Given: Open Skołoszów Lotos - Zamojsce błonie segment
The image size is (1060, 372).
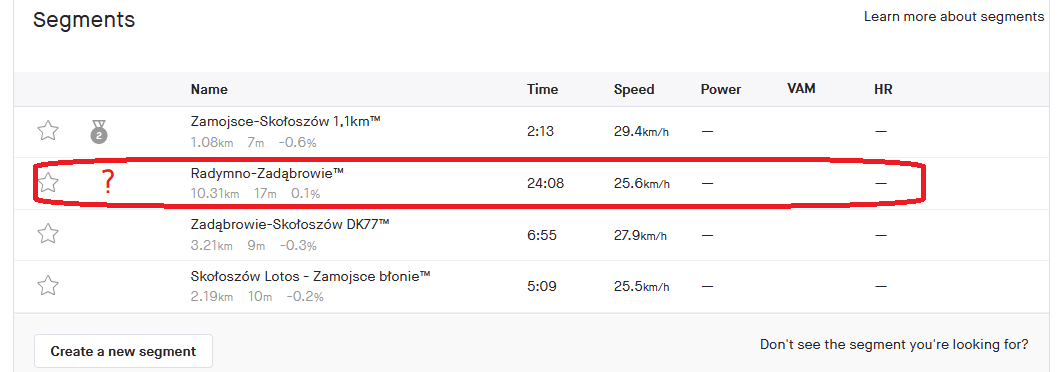Looking at the screenshot, I should (311, 276).
